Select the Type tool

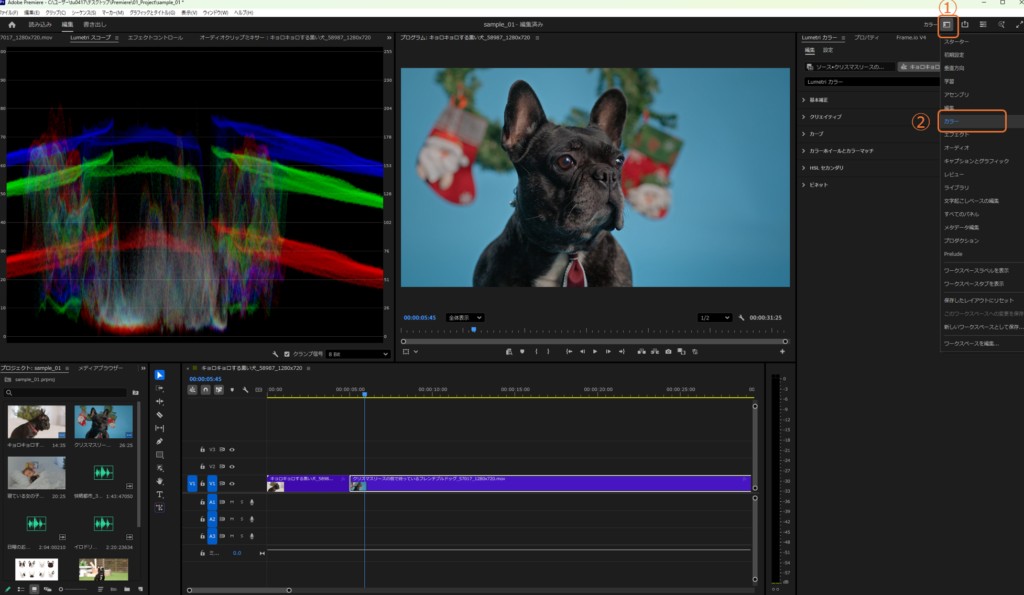point(160,494)
